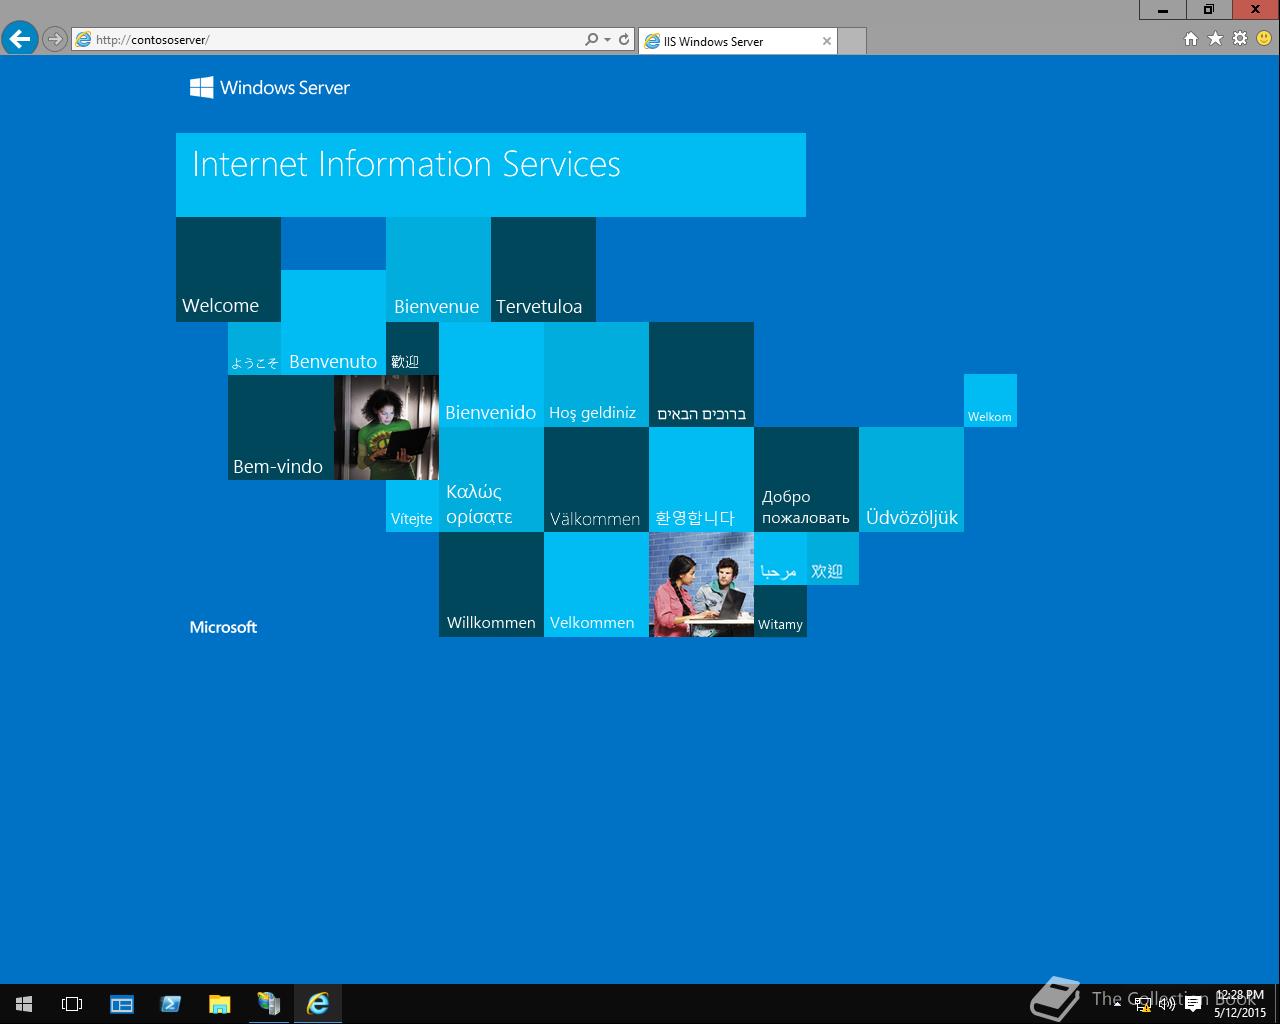Viewport: 1280px width, 1024px height.
Task: Click the smiley feedback icon
Action: (1264, 39)
